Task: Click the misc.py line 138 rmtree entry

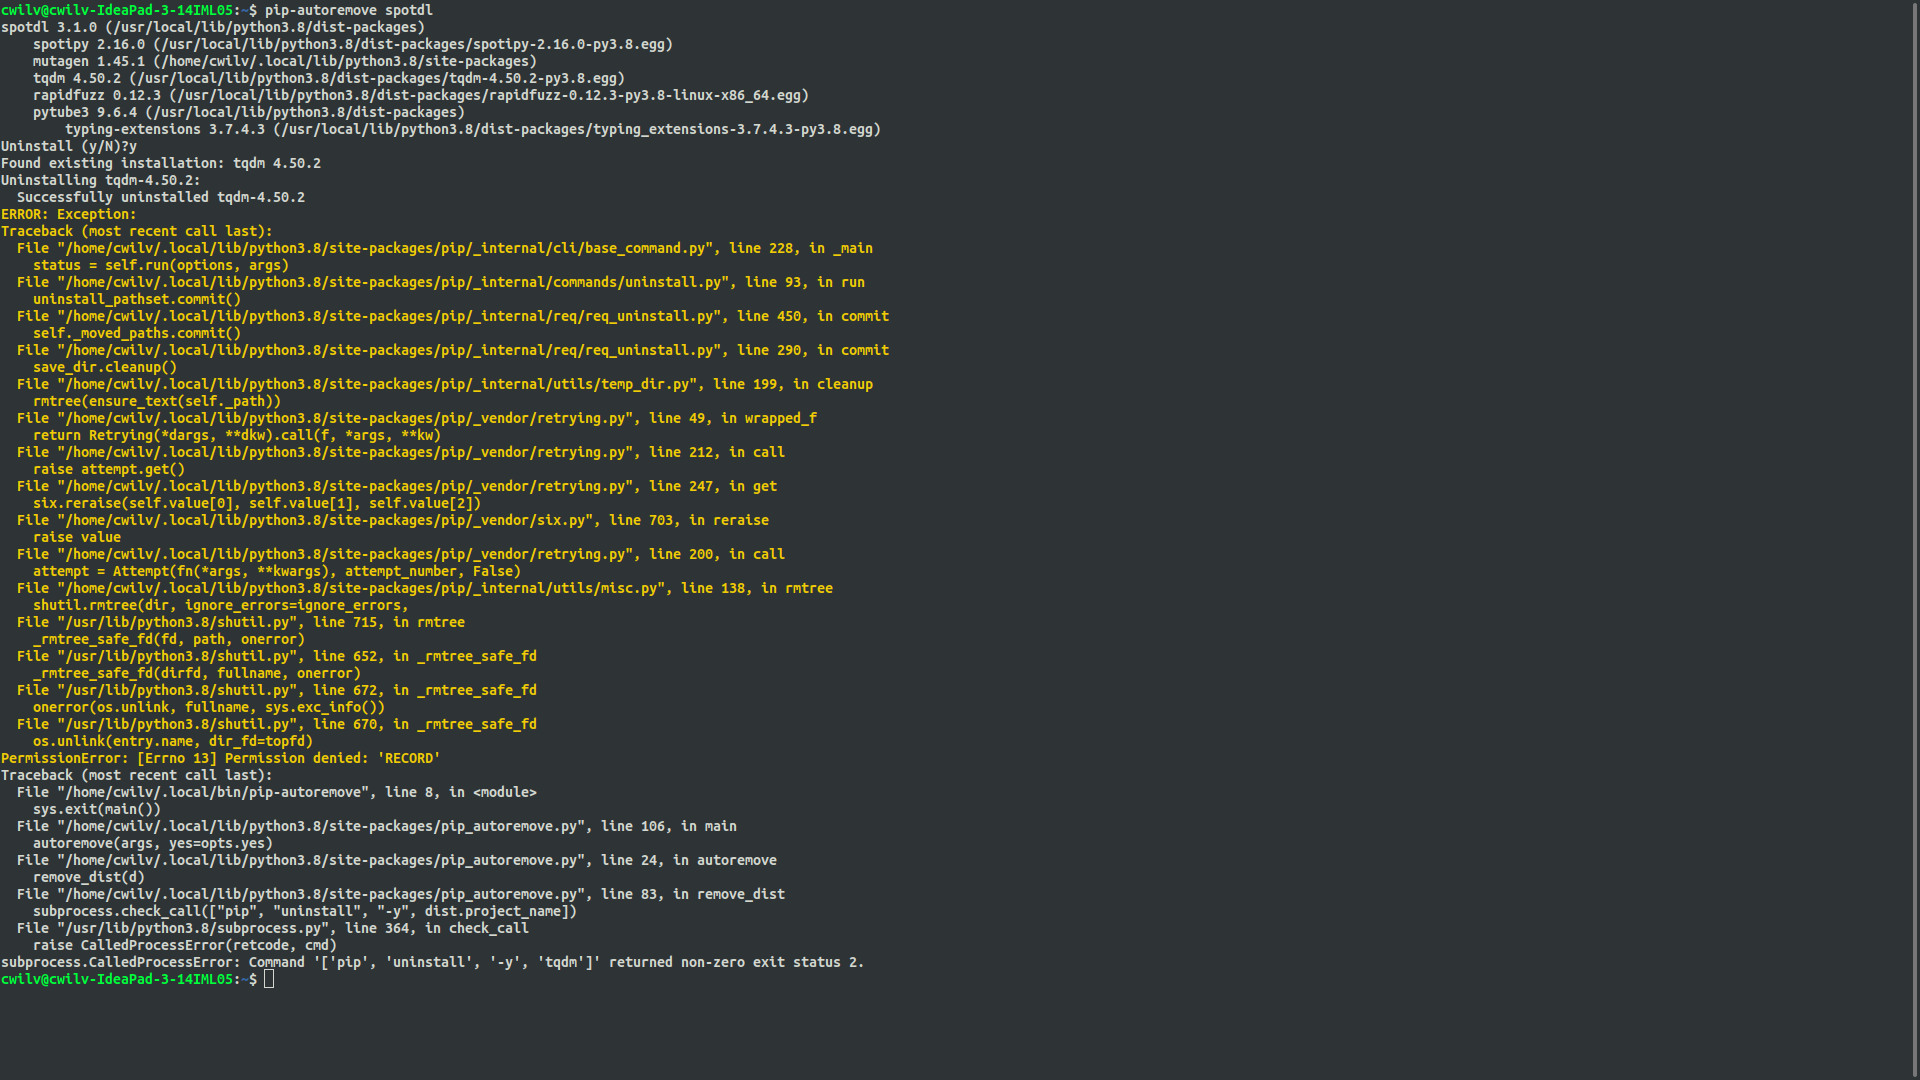Action: [x=424, y=588]
